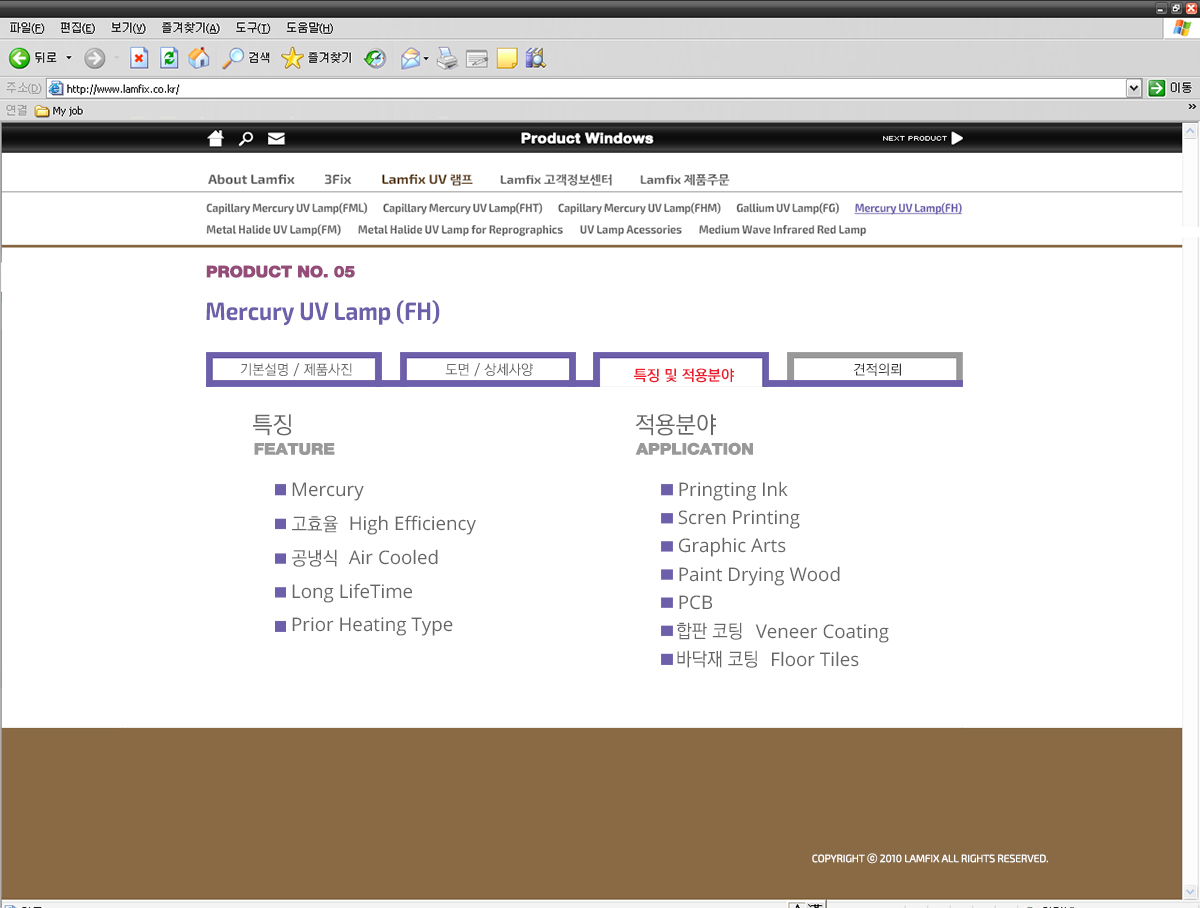Expand the address bar dropdown

coord(1133,88)
